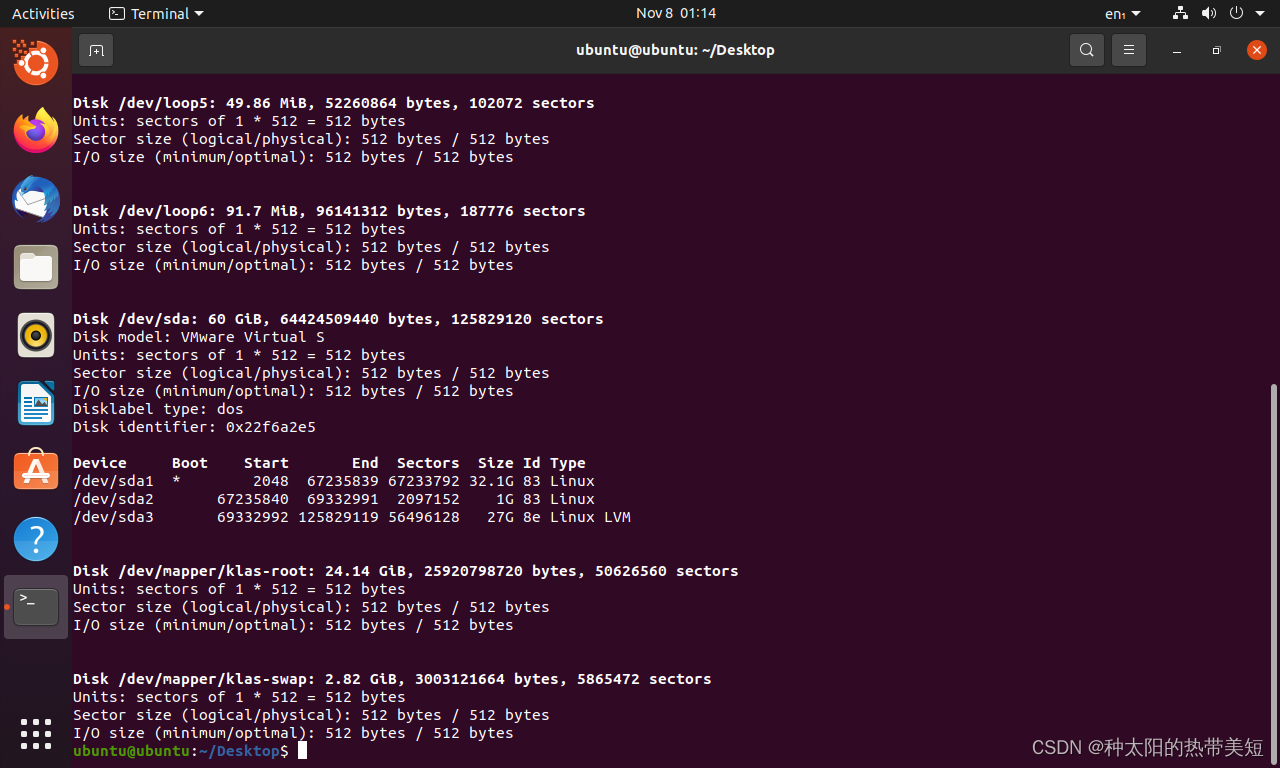Toggle sound via the volume indicator
The width and height of the screenshot is (1280, 768).
pos(1209,13)
